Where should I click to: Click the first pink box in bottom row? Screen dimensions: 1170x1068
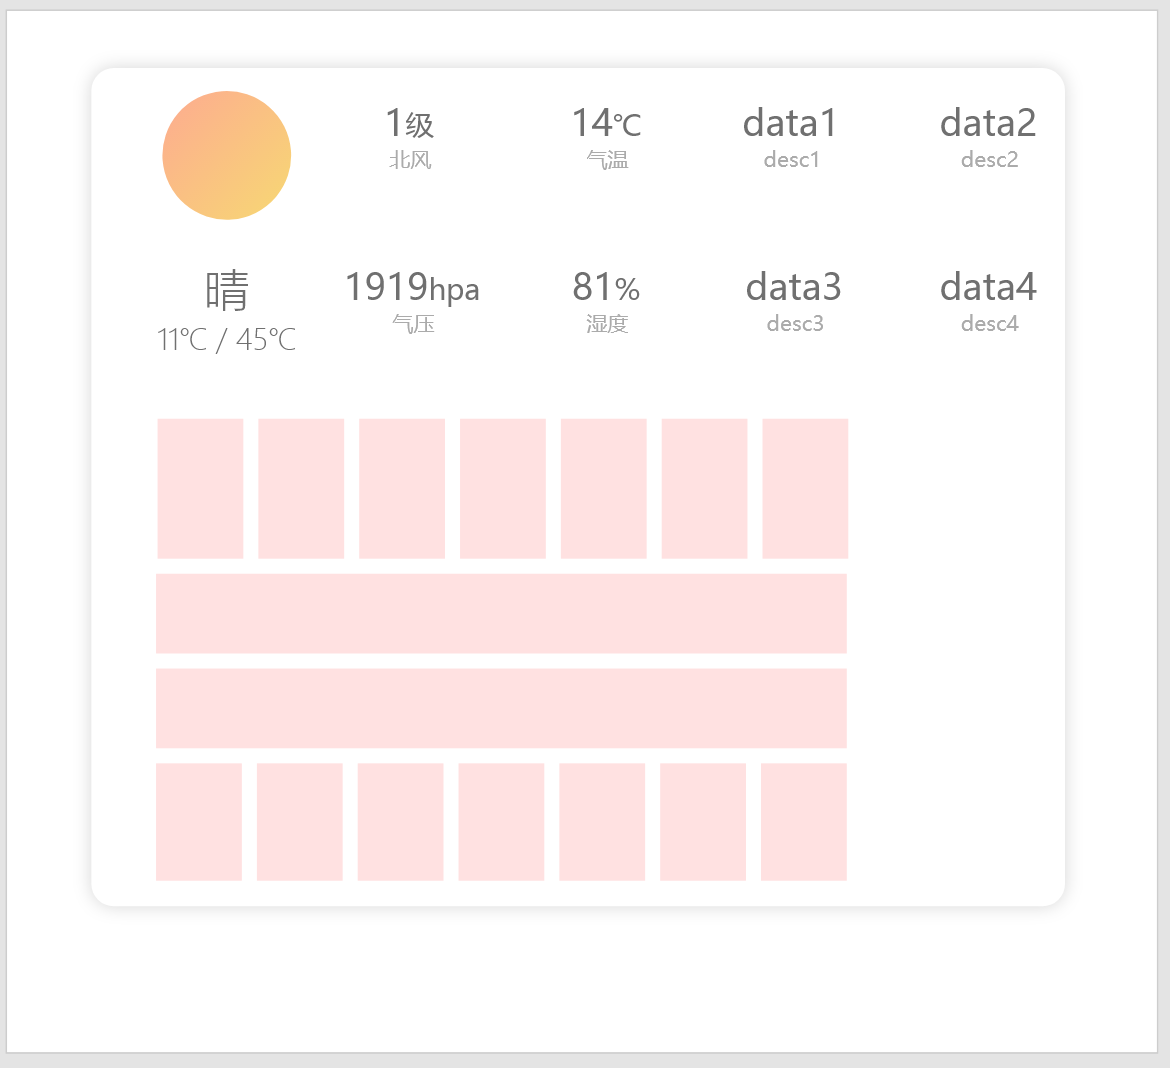tap(199, 822)
